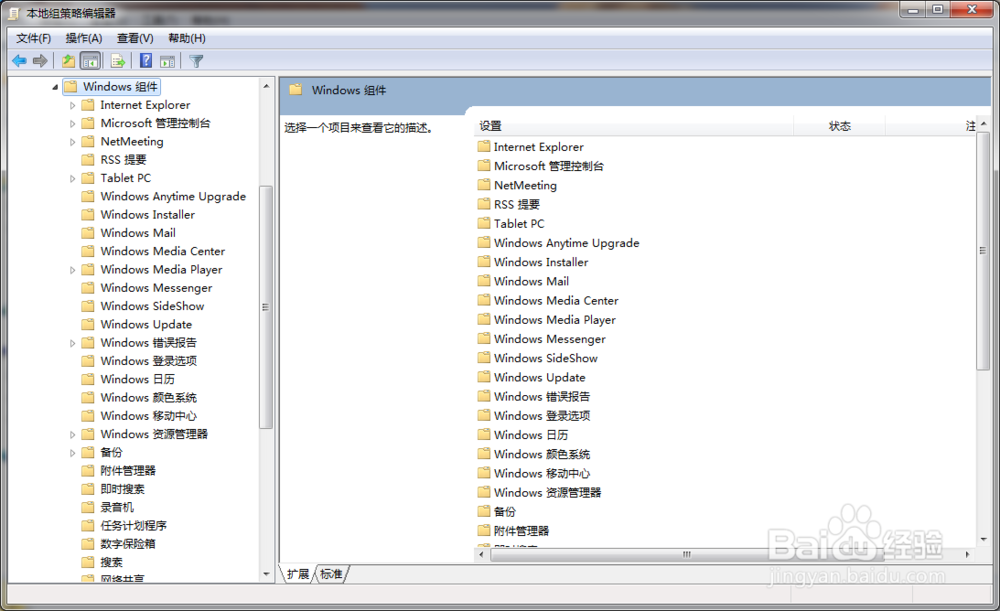The height and width of the screenshot is (611, 1000).
Task: Select Windows 组件 in tree
Action: click(120, 87)
